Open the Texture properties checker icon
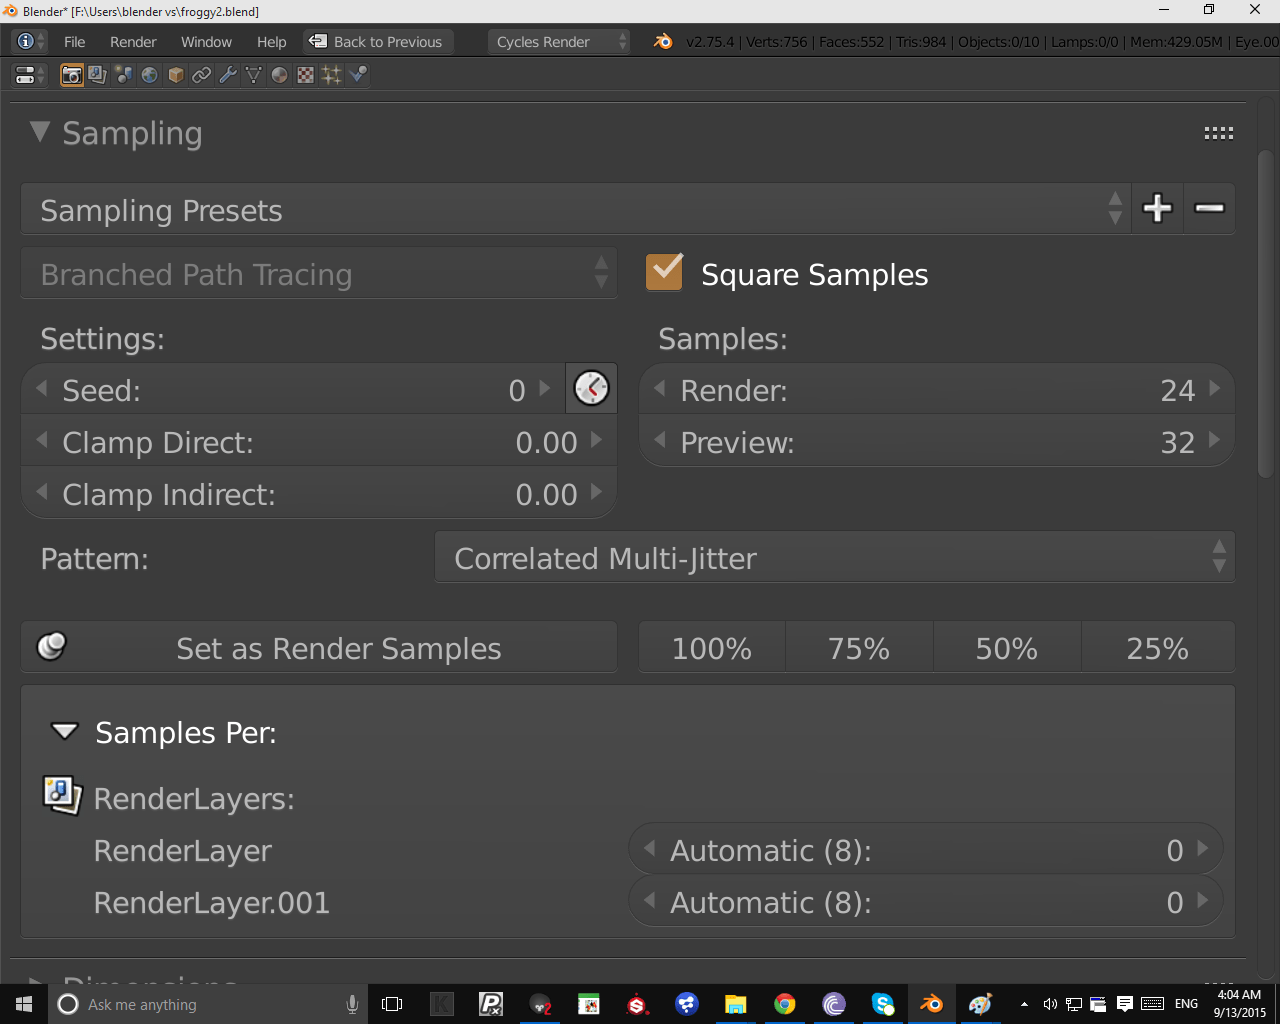1280x1024 pixels. (305, 75)
